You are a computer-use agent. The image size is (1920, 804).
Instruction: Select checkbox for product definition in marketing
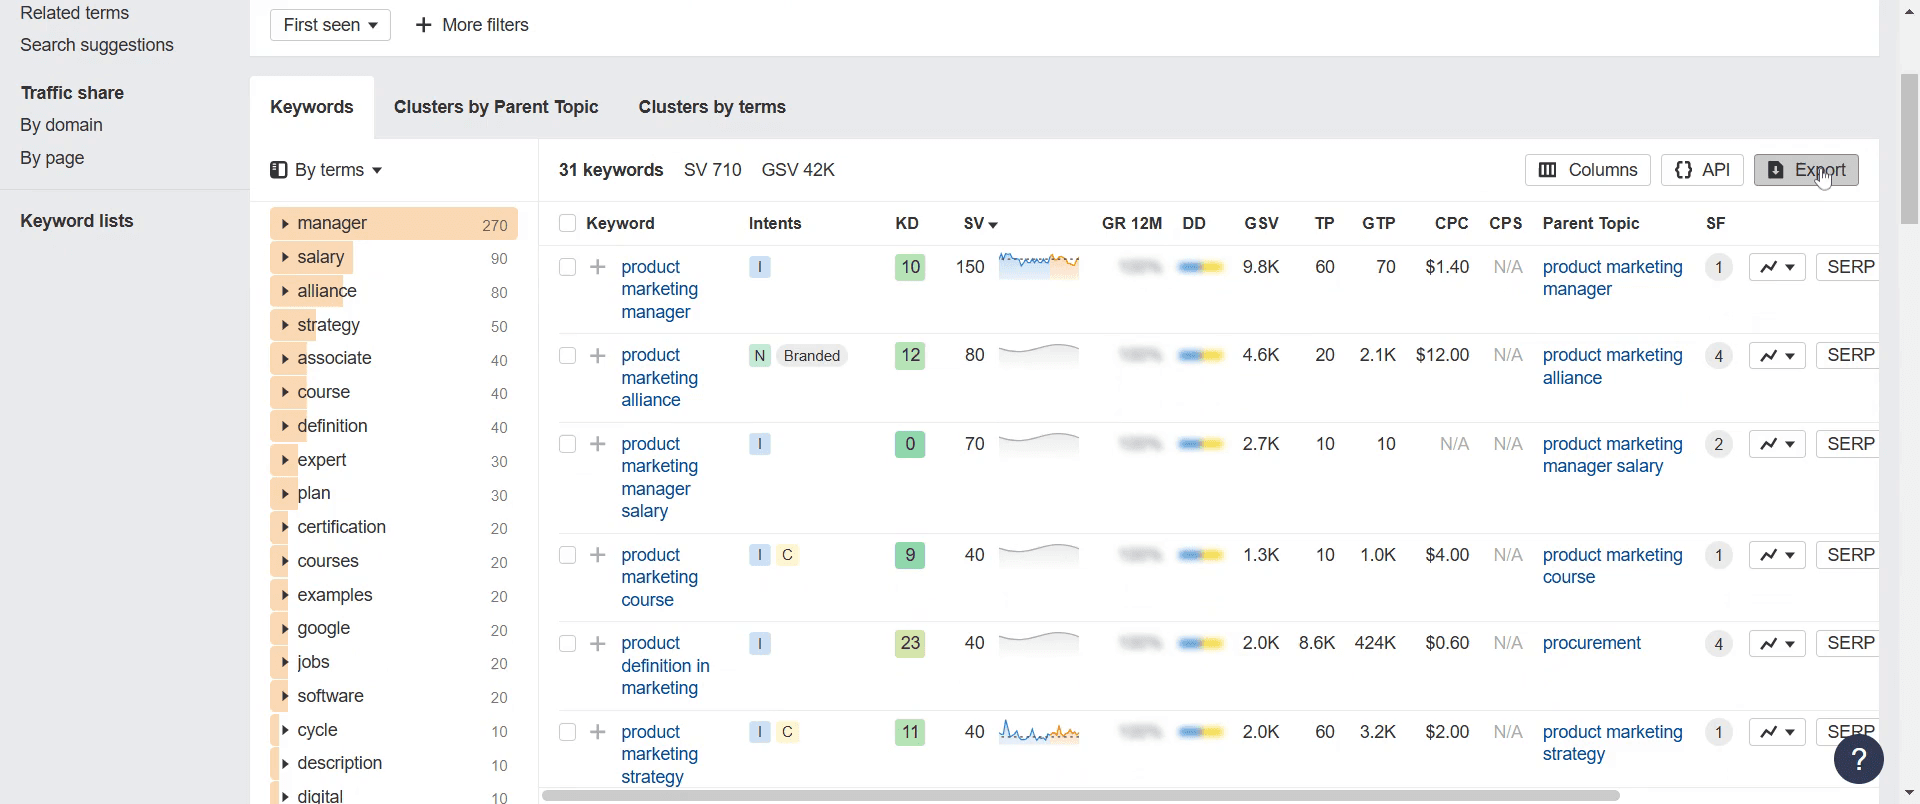click(x=567, y=643)
